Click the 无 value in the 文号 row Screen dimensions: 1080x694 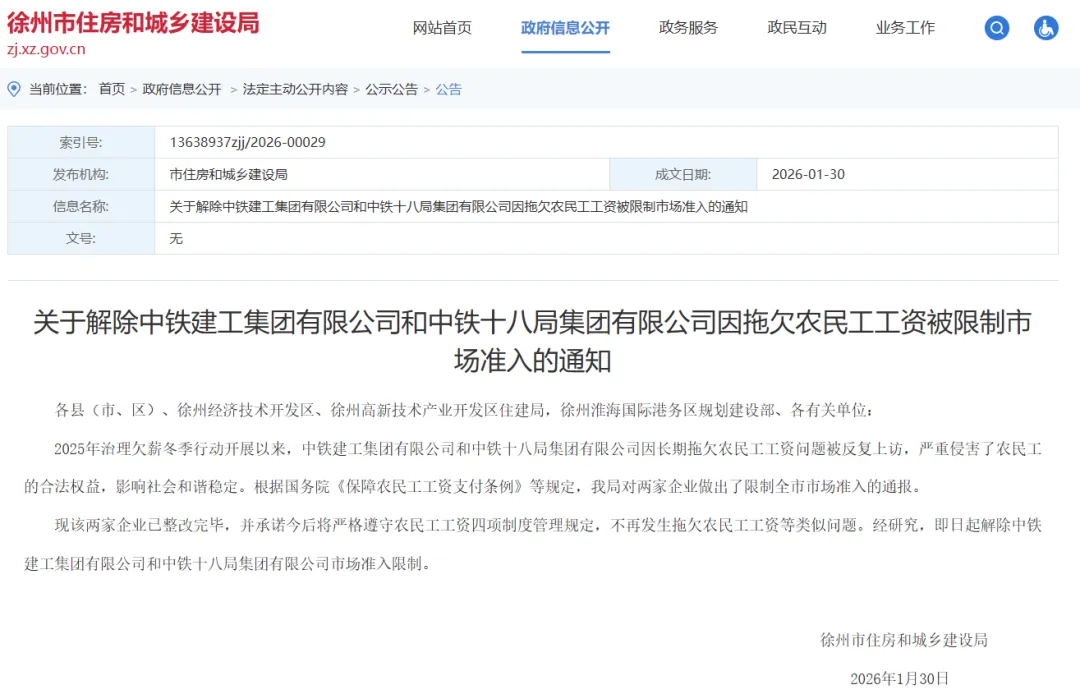(x=176, y=238)
